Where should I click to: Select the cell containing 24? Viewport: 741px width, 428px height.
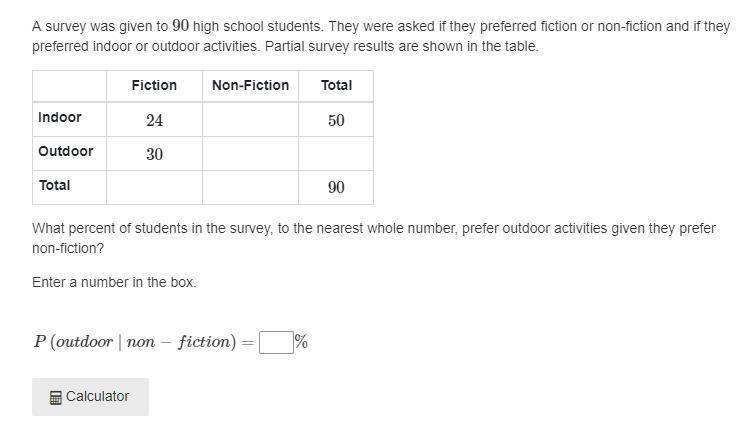pos(154,120)
